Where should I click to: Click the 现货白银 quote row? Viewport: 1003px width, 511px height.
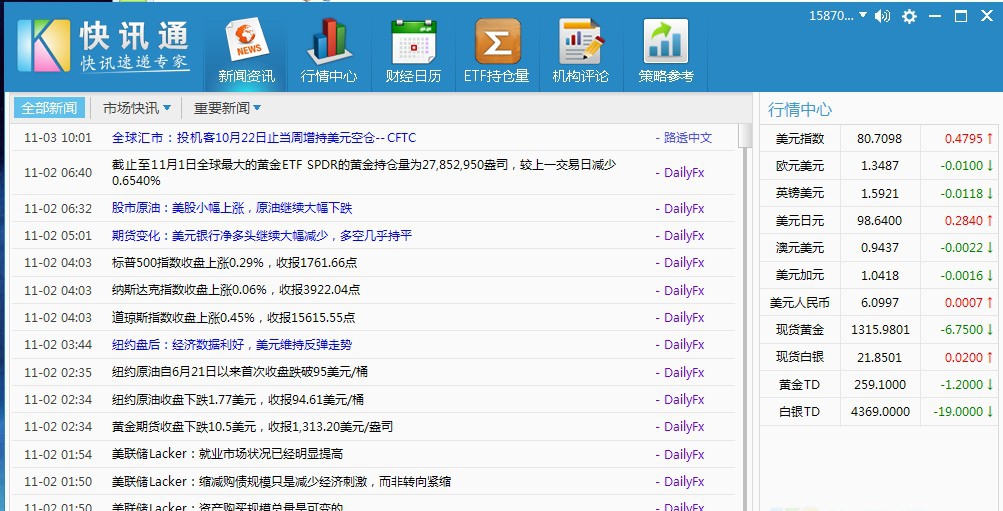pyautogui.click(x=879, y=358)
